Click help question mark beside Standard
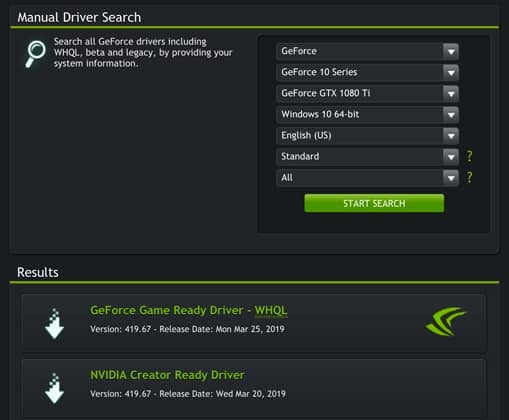Viewport: 509px width, 420px height. pyautogui.click(x=469, y=156)
